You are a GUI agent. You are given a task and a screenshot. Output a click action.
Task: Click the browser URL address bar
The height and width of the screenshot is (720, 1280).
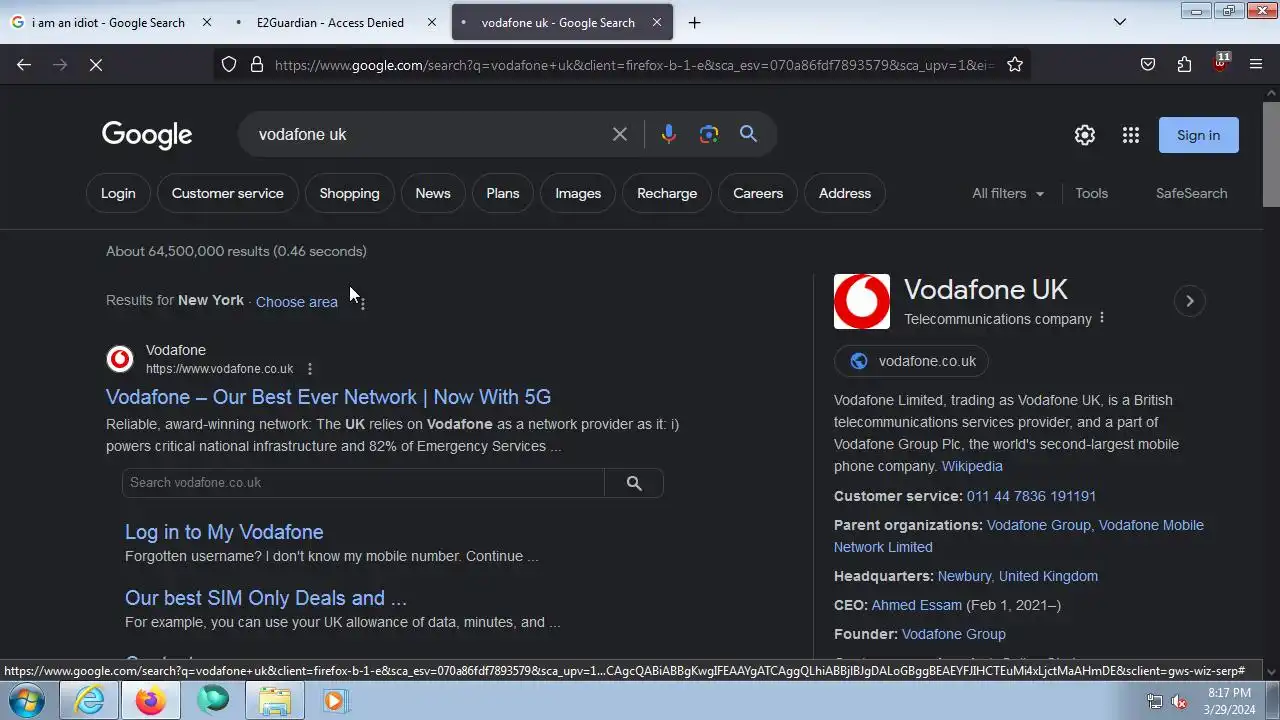point(635,64)
